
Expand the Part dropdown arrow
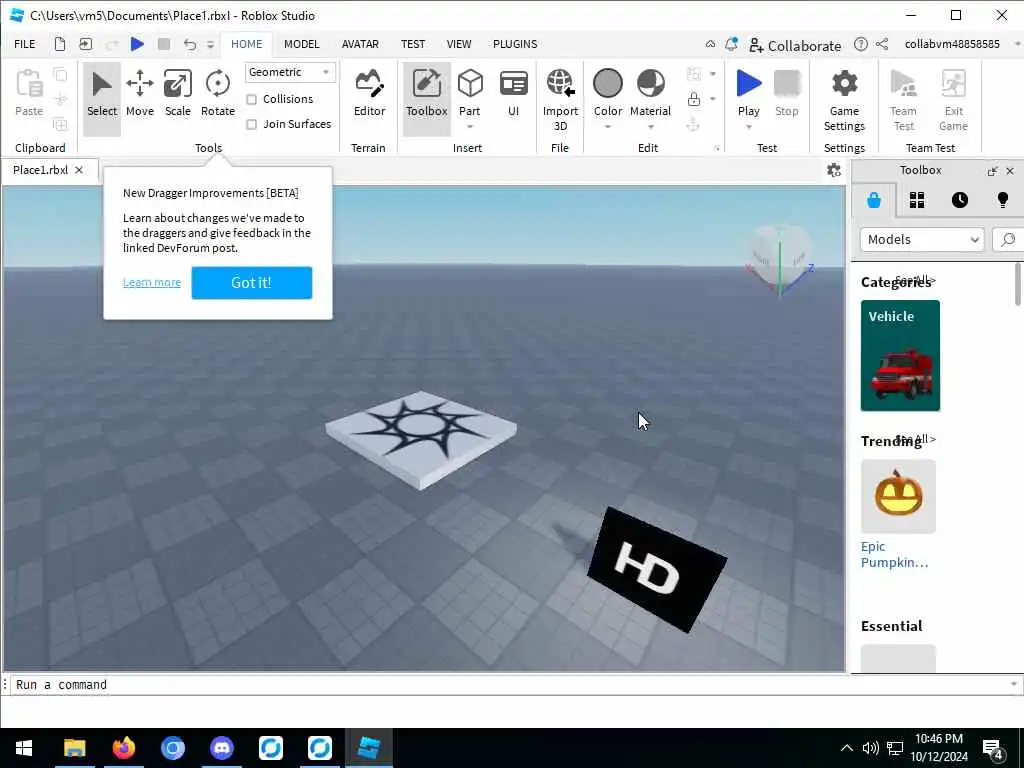pyautogui.click(x=470, y=127)
